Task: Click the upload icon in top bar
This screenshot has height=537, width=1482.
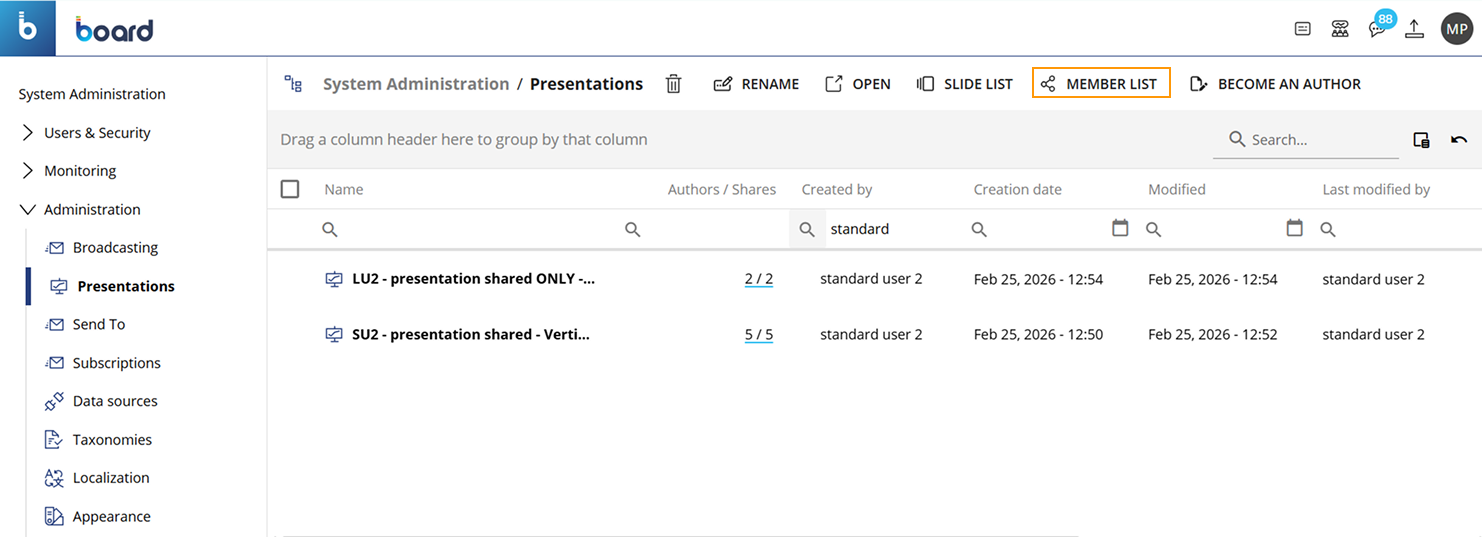Action: coord(1414,29)
